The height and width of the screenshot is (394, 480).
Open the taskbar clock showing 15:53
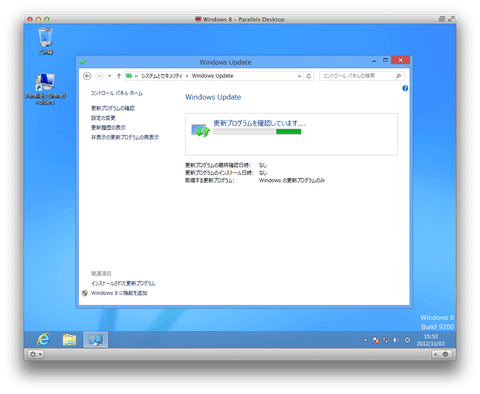coord(430,340)
